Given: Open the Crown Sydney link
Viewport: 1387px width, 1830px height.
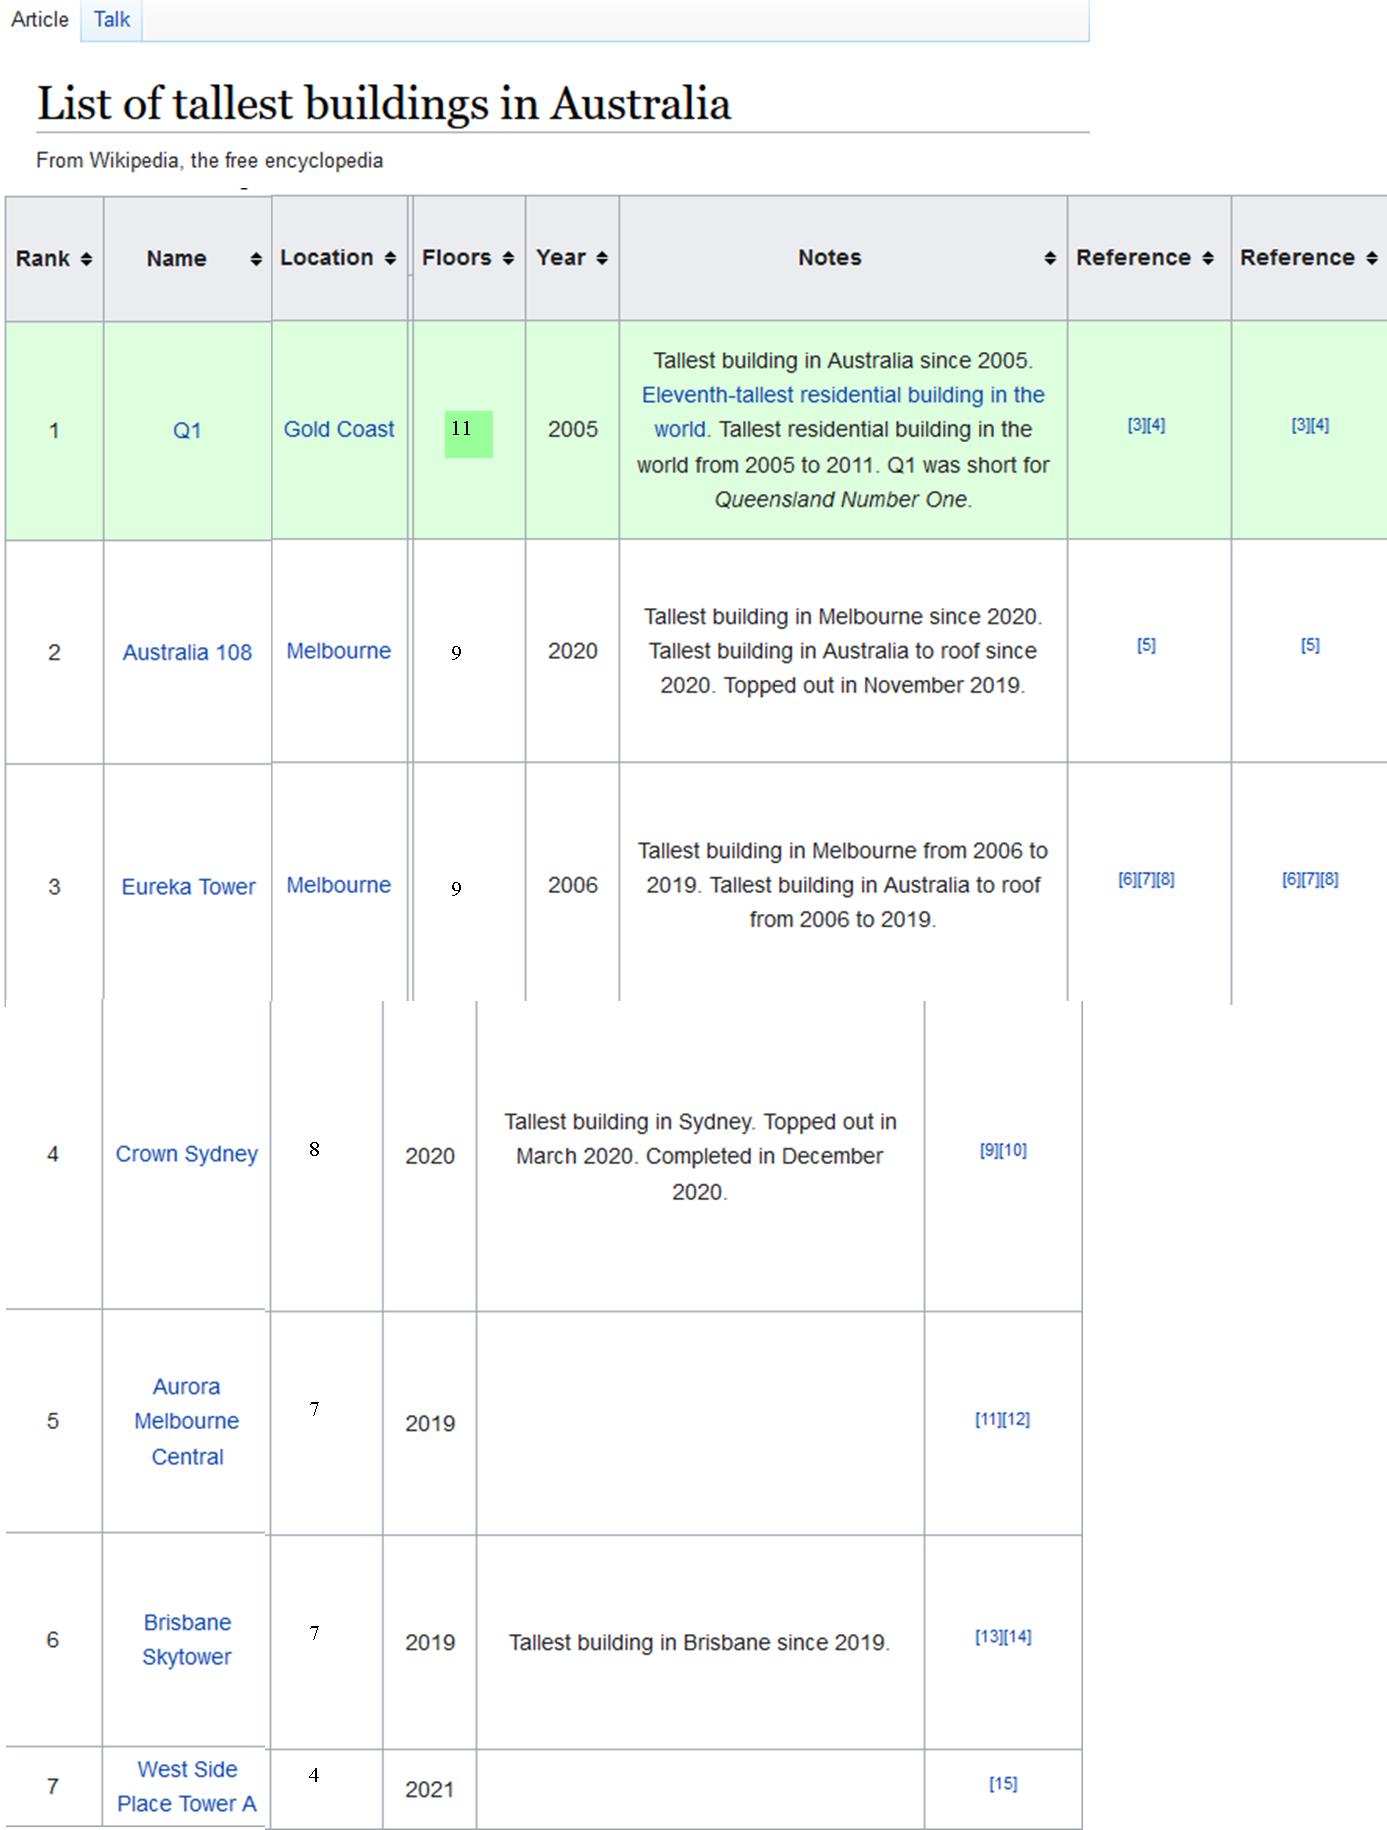Looking at the screenshot, I should (x=187, y=1154).
